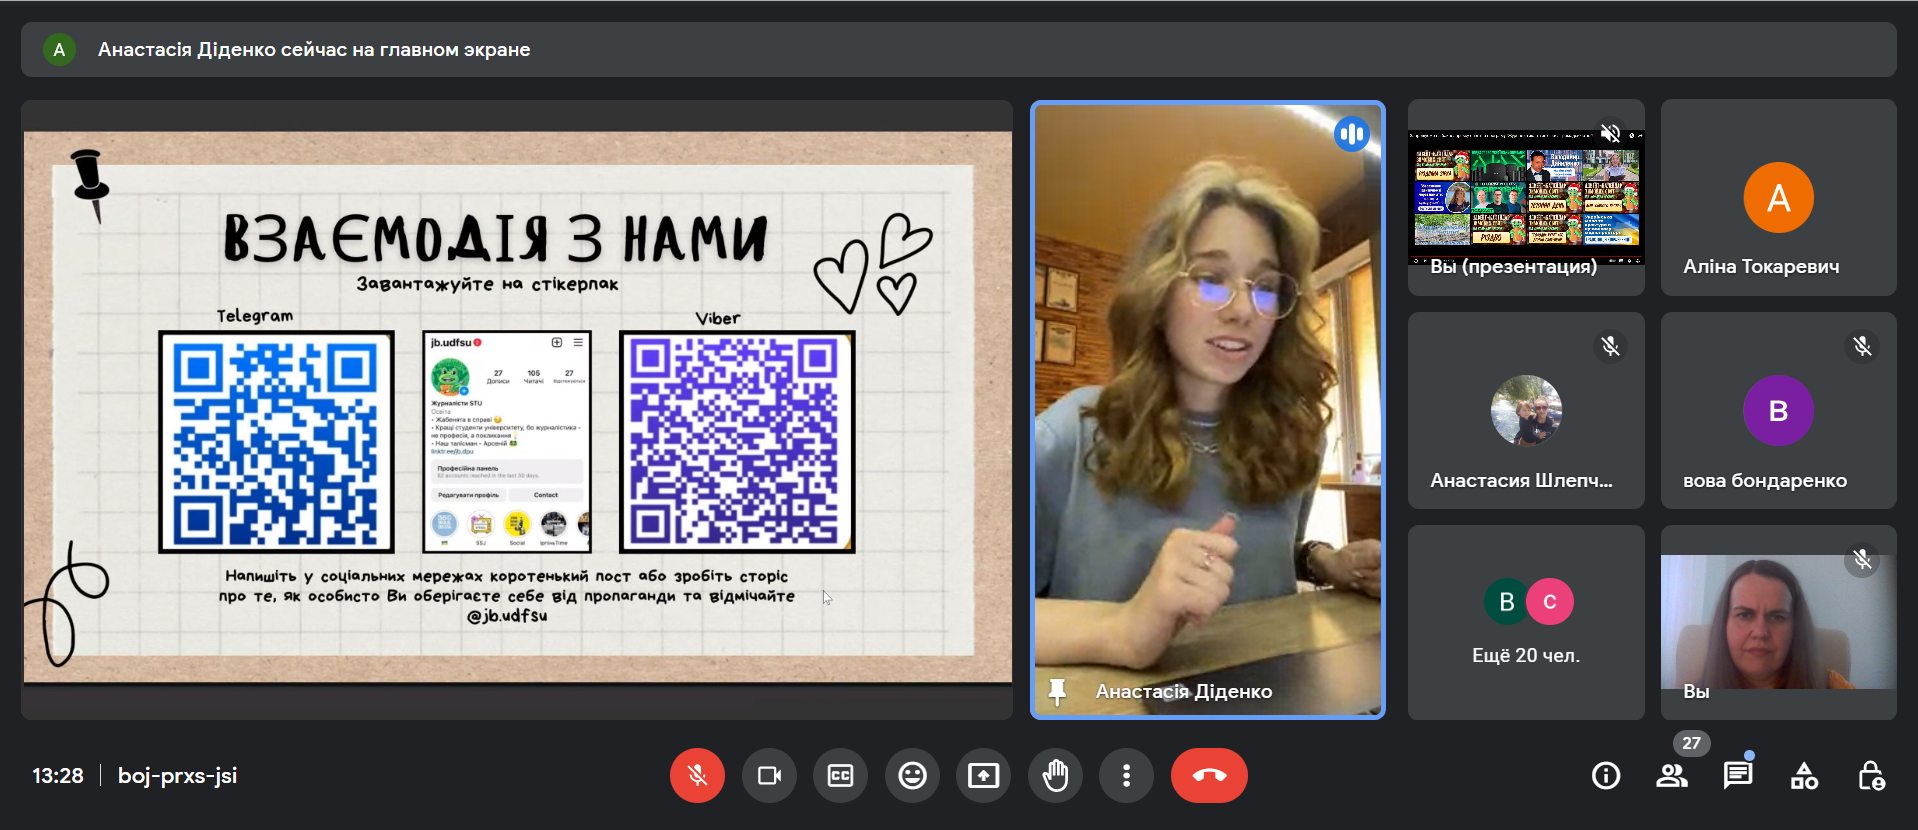
Task: Open the Ещё 20 чел. tile
Action: (x=1526, y=622)
